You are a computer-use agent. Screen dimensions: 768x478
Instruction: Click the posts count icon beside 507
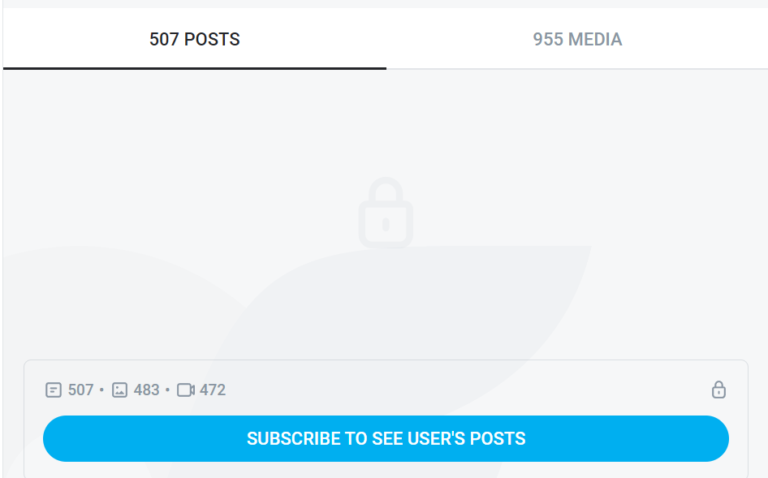coord(53,390)
